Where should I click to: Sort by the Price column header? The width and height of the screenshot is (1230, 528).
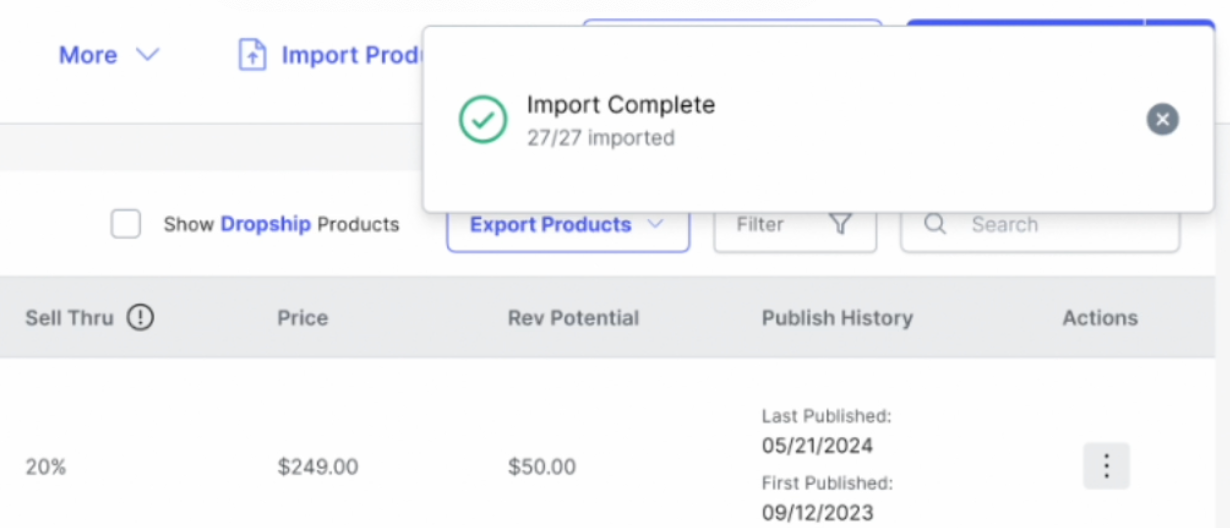point(302,318)
